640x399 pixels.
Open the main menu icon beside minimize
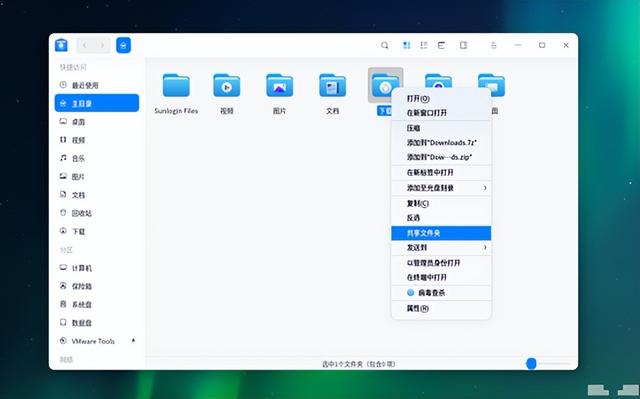click(x=493, y=45)
